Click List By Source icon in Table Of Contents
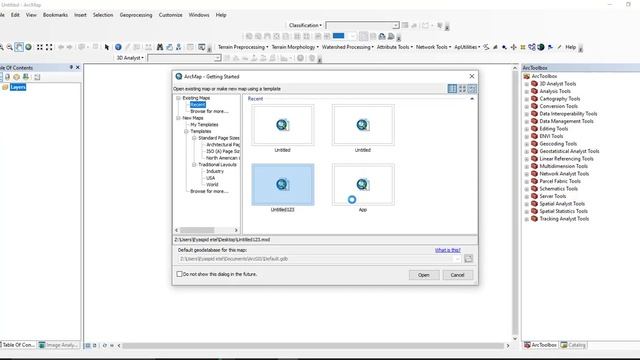 point(7,77)
